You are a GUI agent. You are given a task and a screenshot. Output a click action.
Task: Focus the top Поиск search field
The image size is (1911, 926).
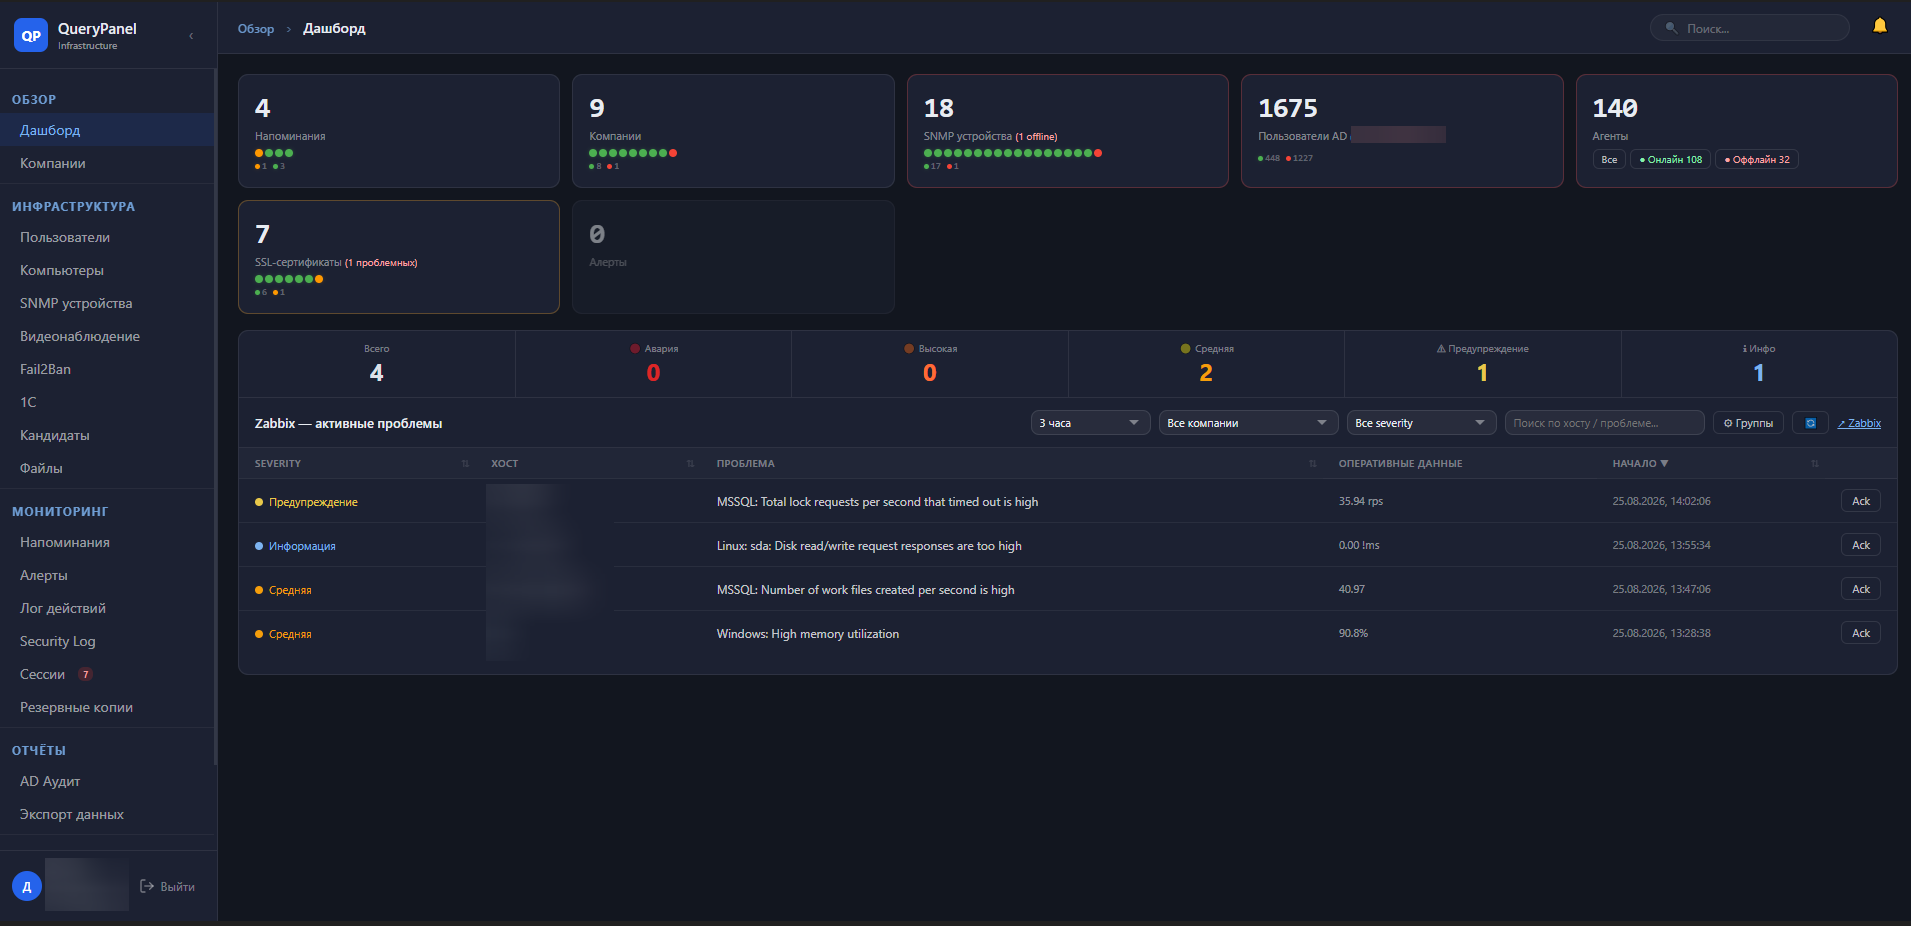point(1750,28)
